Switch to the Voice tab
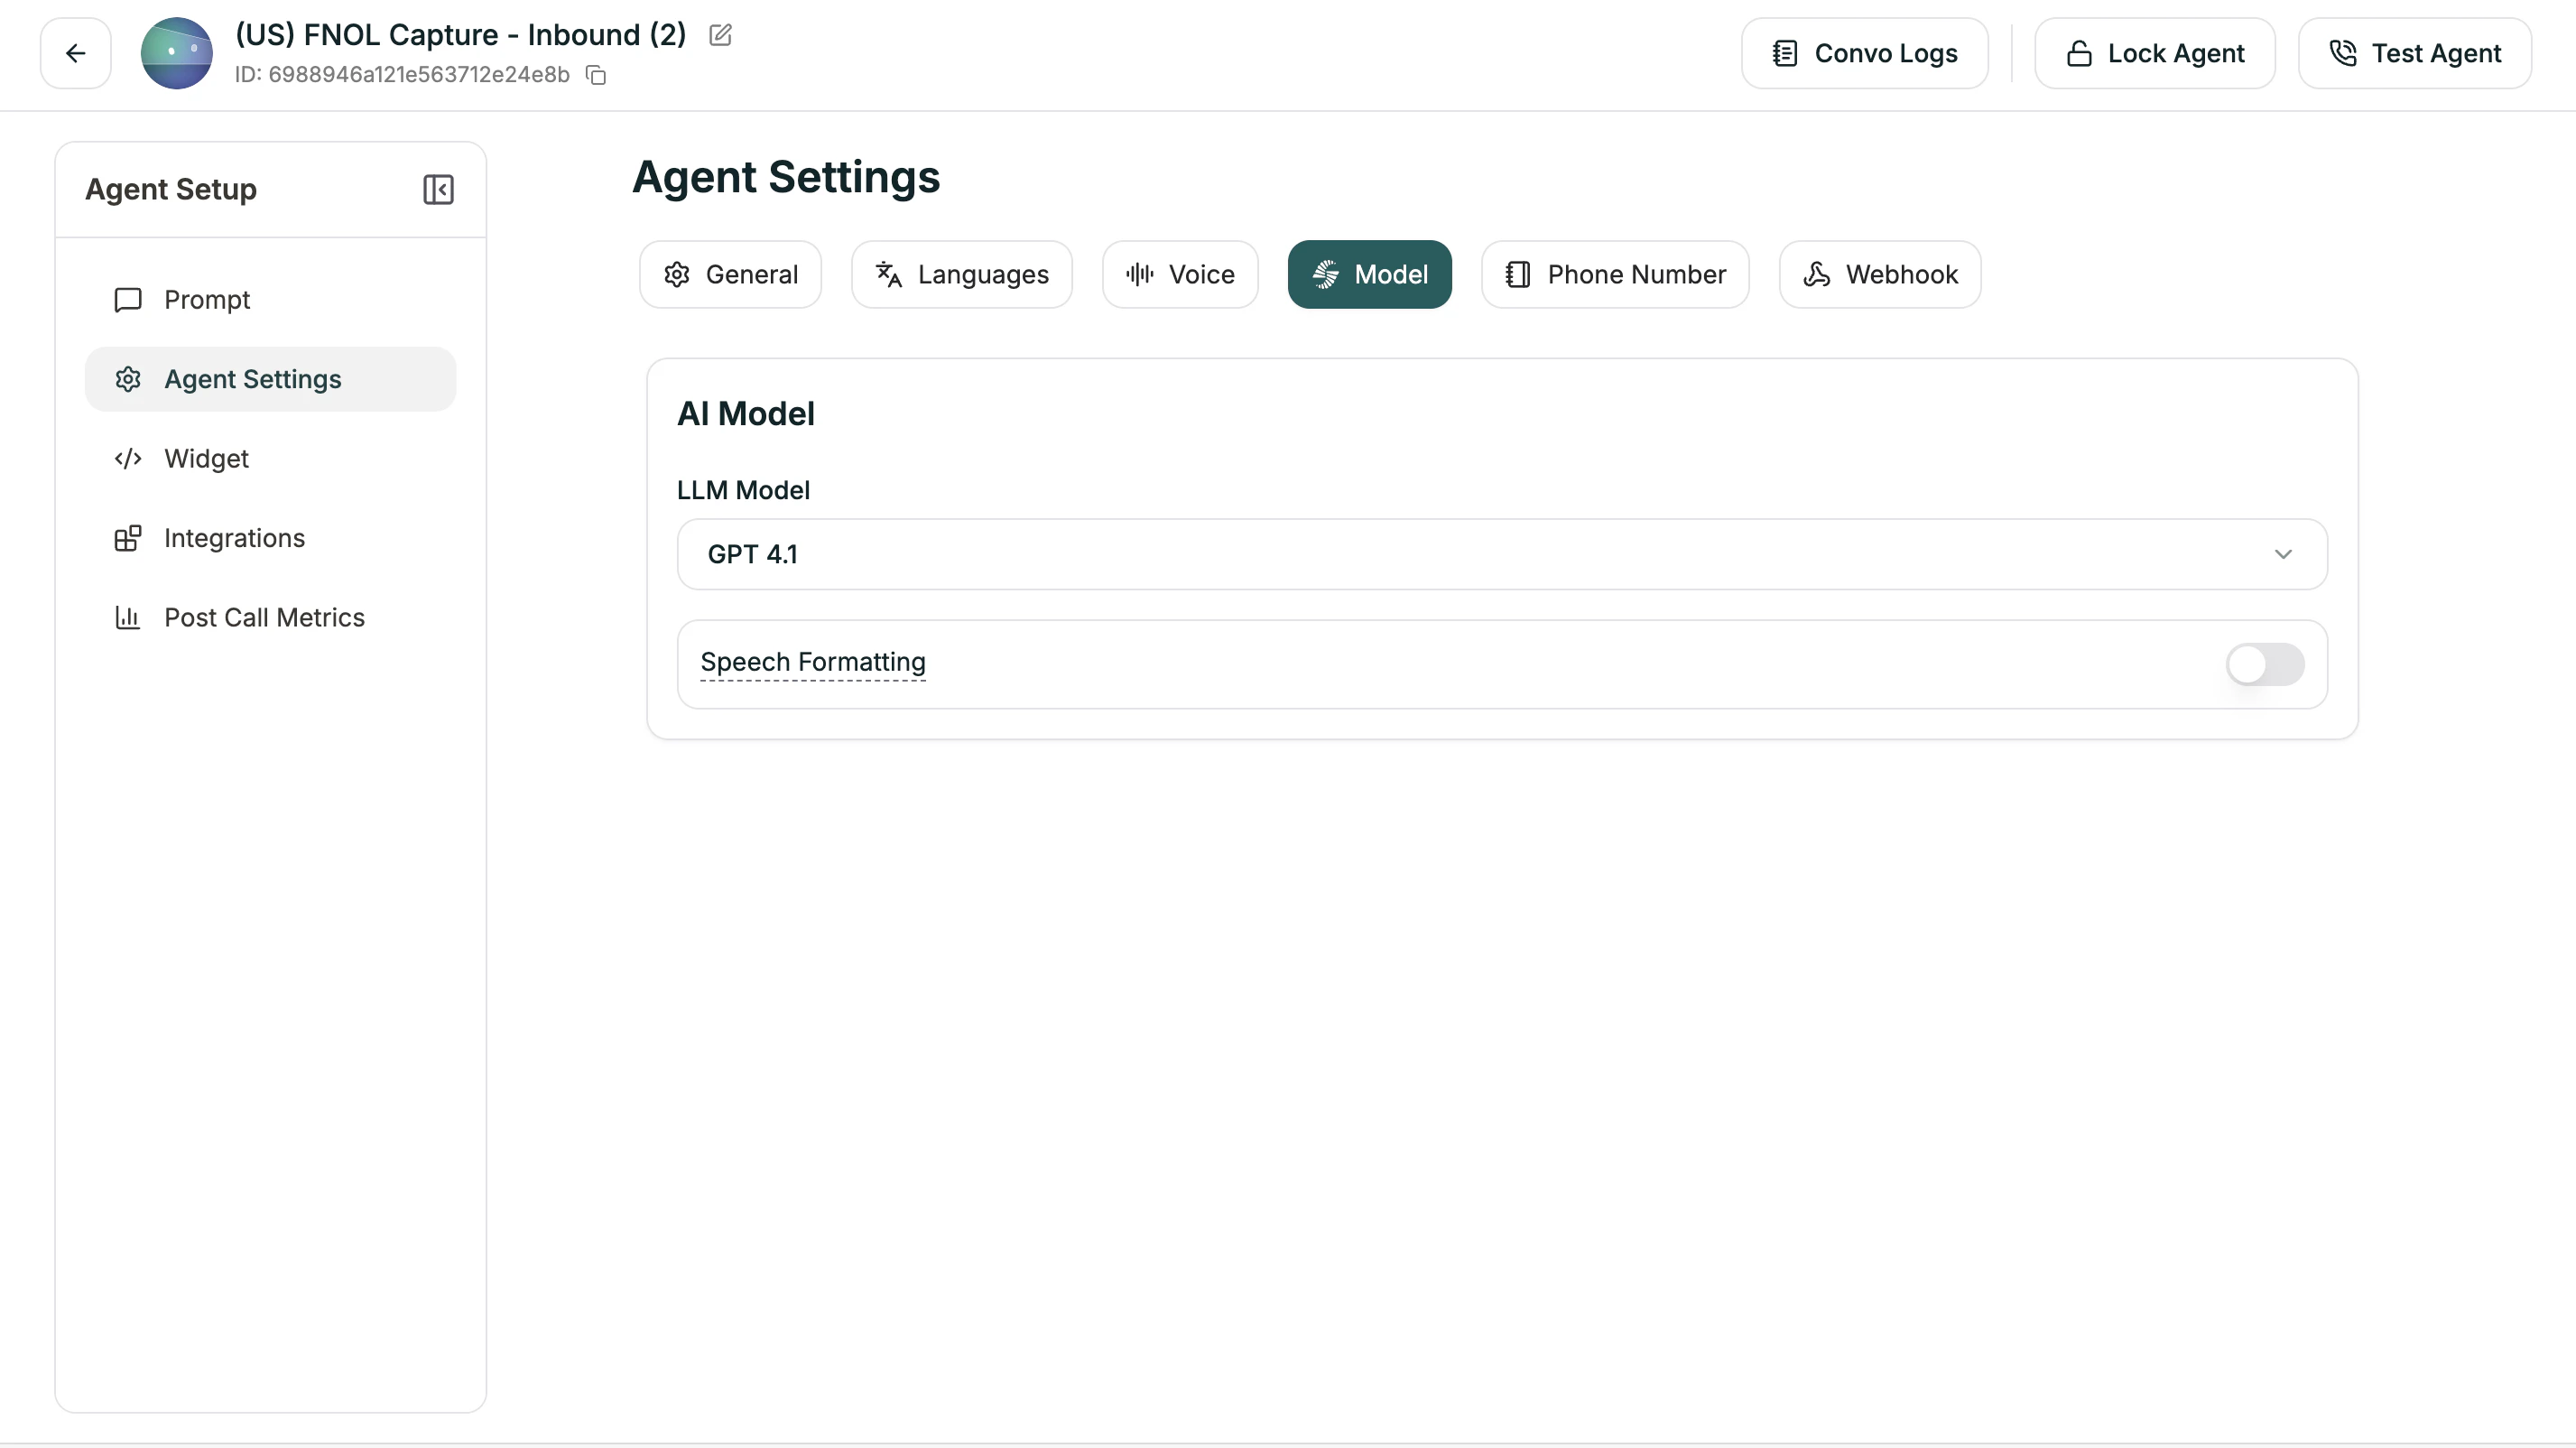Image resolution: width=2576 pixels, height=1448 pixels. tap(1179, 274)
